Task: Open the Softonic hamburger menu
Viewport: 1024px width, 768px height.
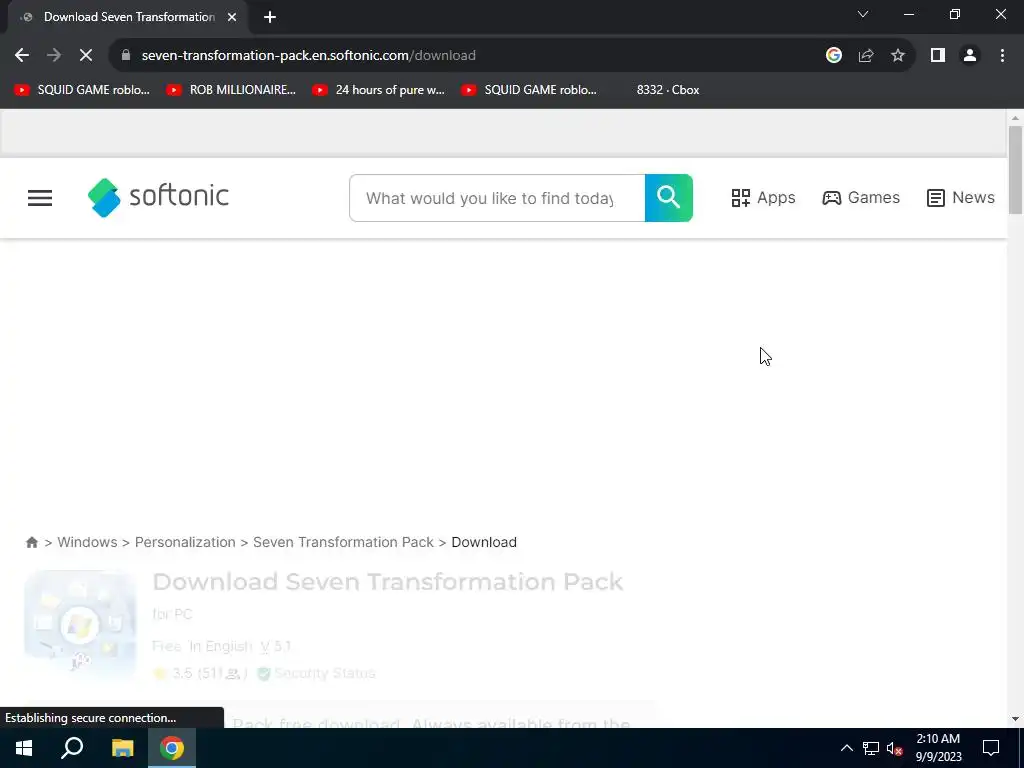Action: point(40,198)
